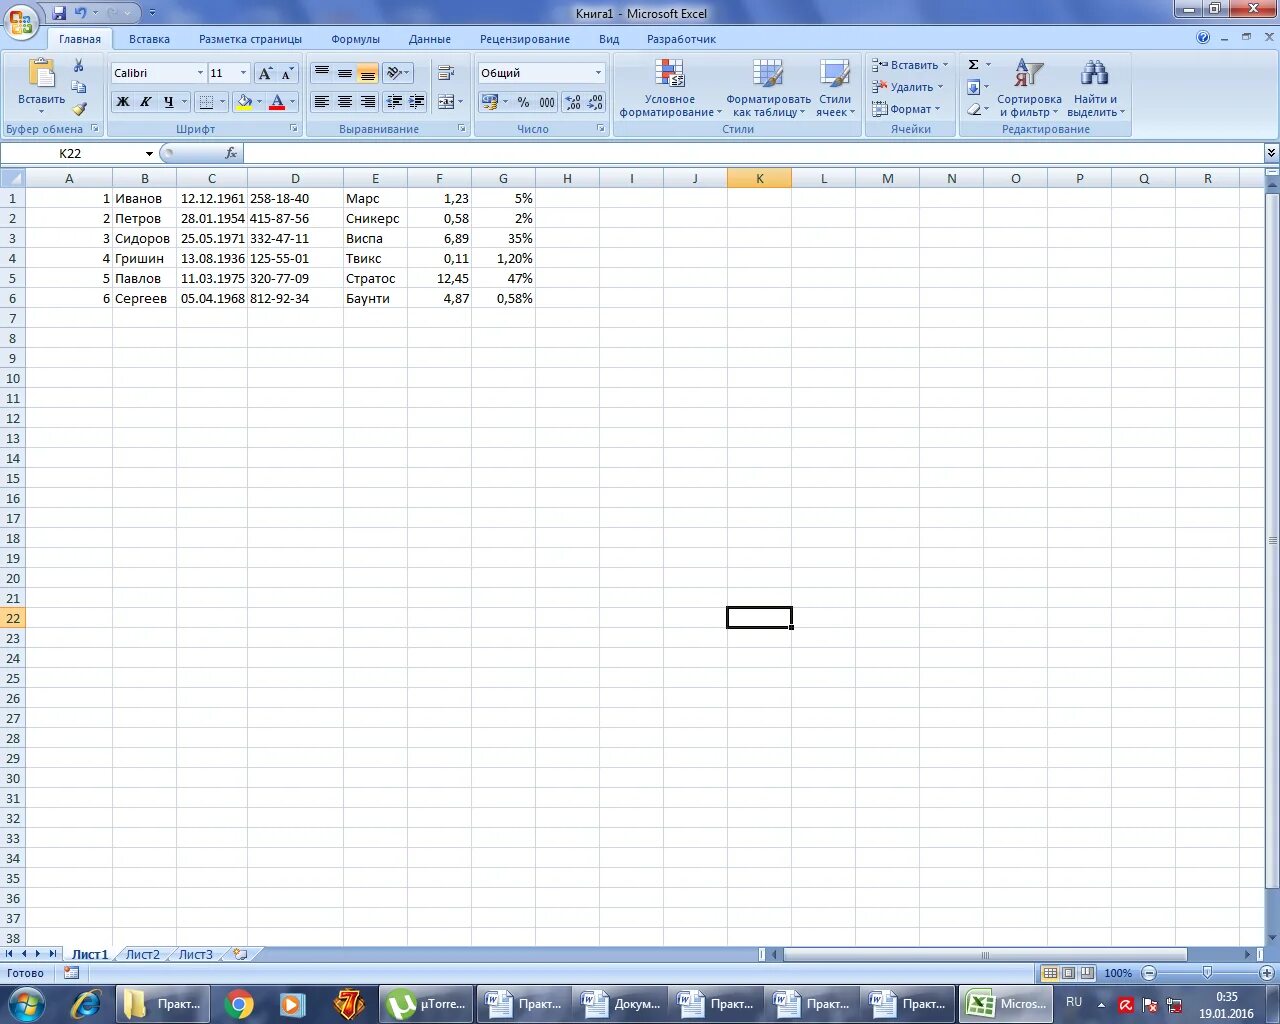Image resolution: width=1280 pixels, height=1024 pixels.
Task: Open the font size dropdown
Action: (243, 73)
